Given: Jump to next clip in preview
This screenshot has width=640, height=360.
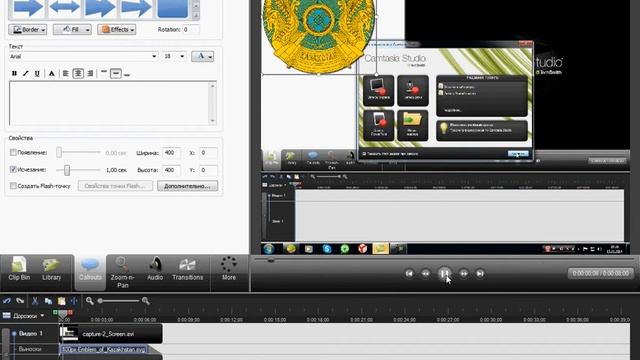Looking at the screenshot, I should (x=480, y=273).
